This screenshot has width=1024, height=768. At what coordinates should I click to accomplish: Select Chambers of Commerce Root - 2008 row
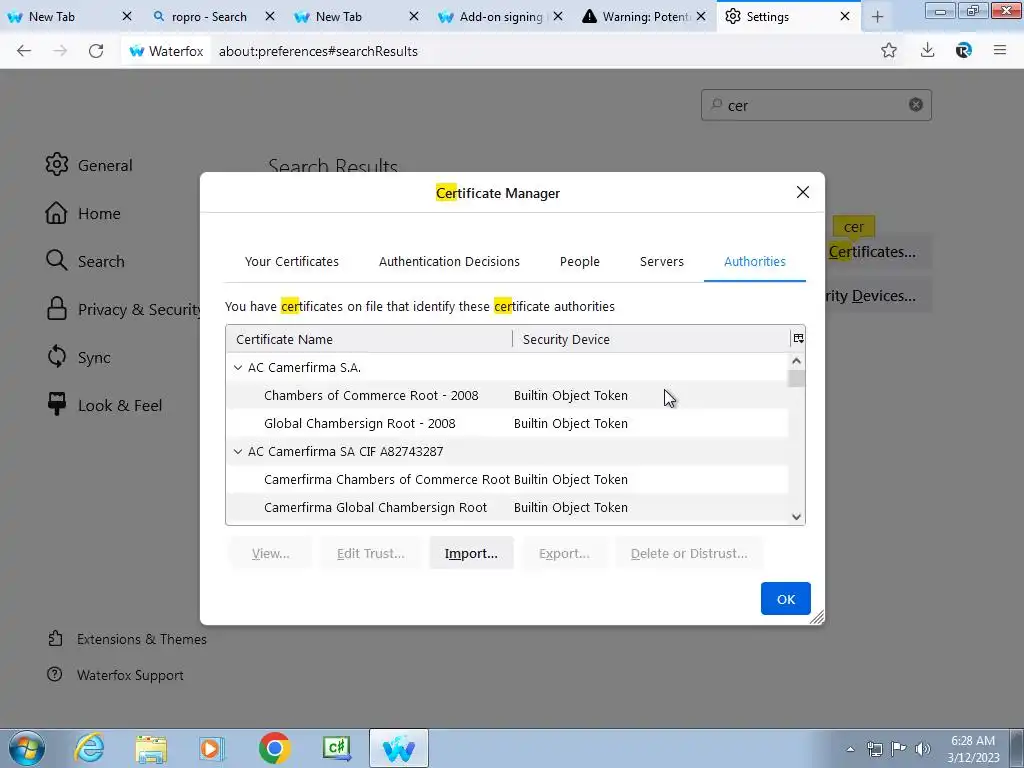pyautogui.click(x=507, y=396)
